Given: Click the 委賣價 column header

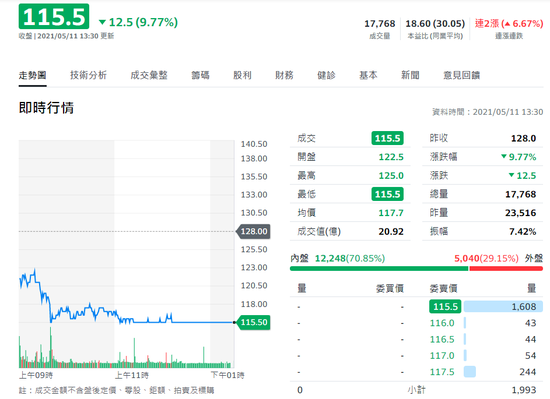Looking at the screenshot, I should pos(443,289).
